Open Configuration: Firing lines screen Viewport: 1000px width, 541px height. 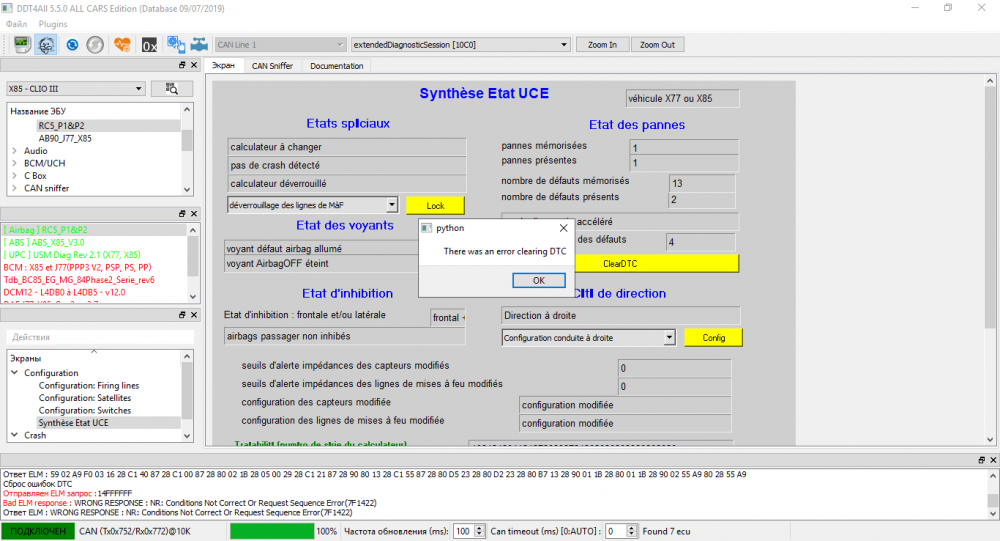pyautogui.click(x=89, y=385)
